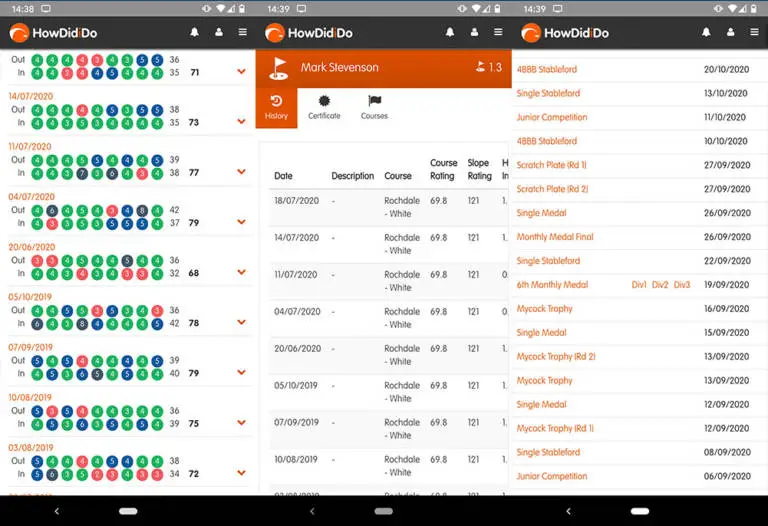Open the Courses tab
The width and height of the screenshot is (768, 526).
pyautogui.click(x=374, y=108)
